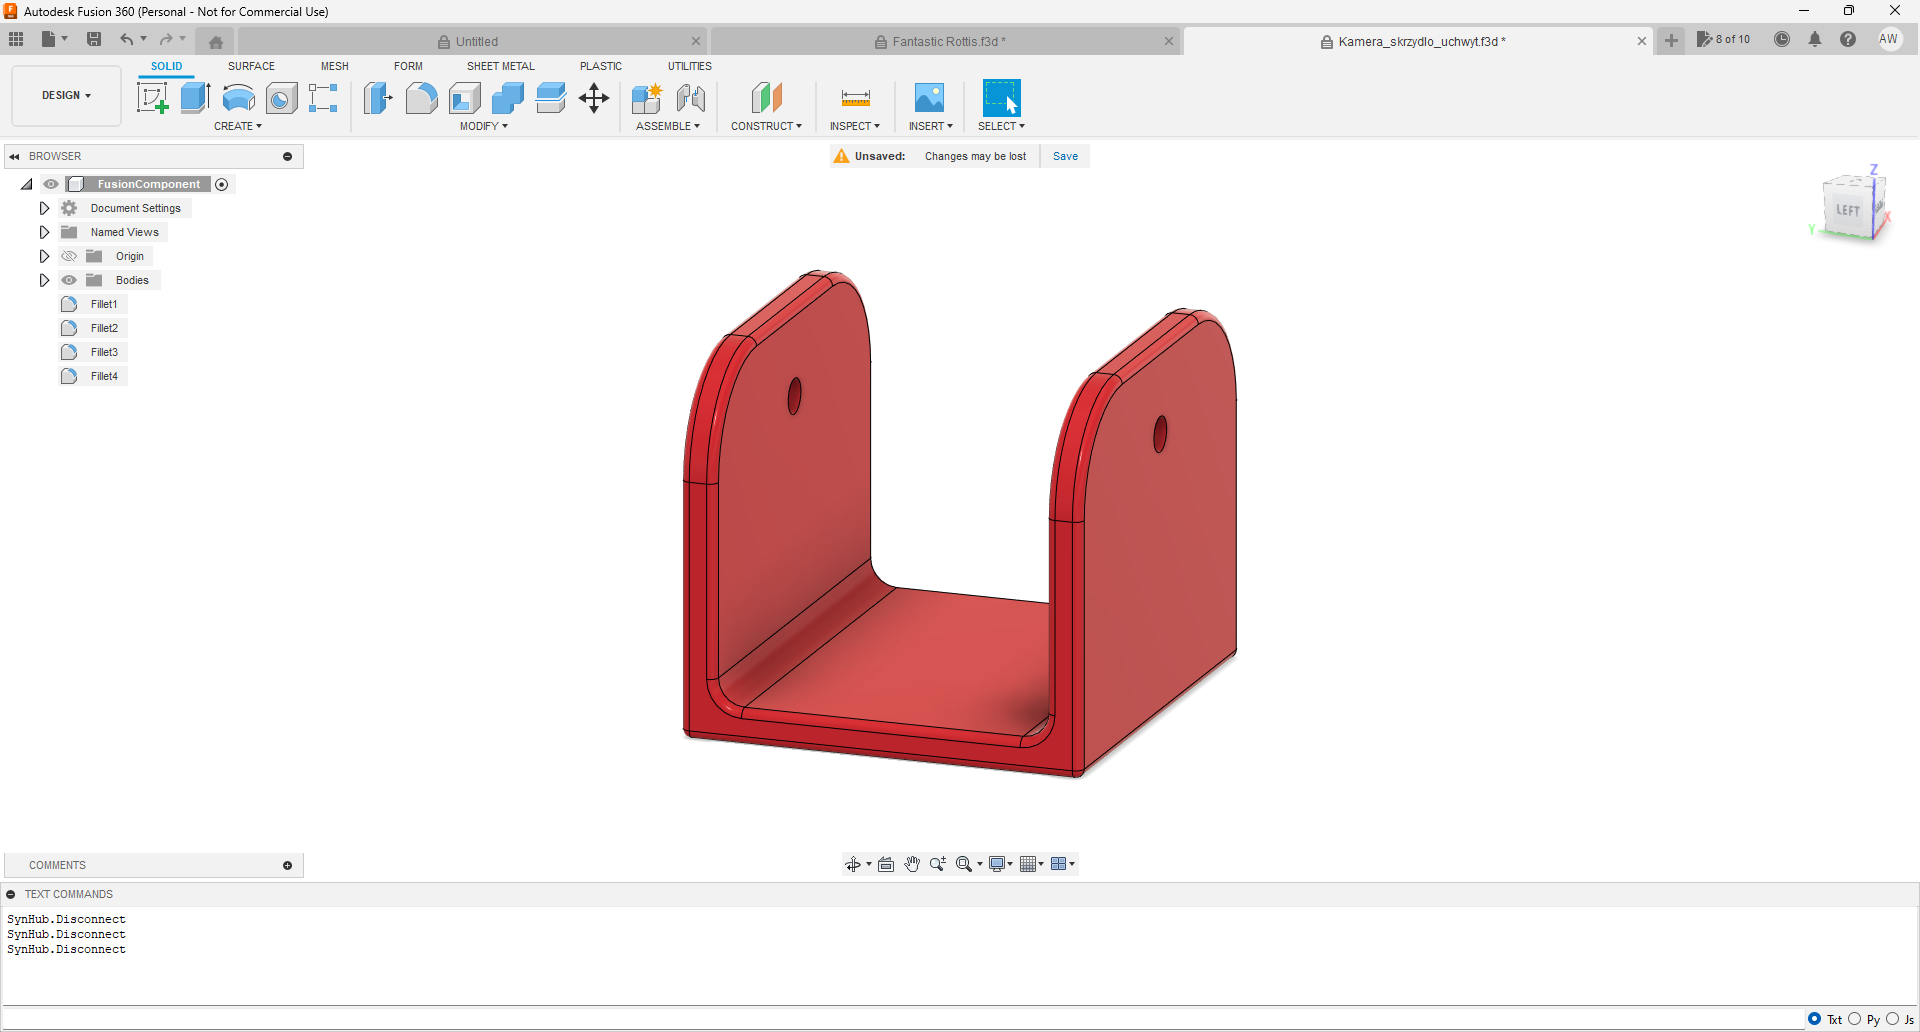
Task: Select the Combine tool
Action: click(x=508, y=98)
